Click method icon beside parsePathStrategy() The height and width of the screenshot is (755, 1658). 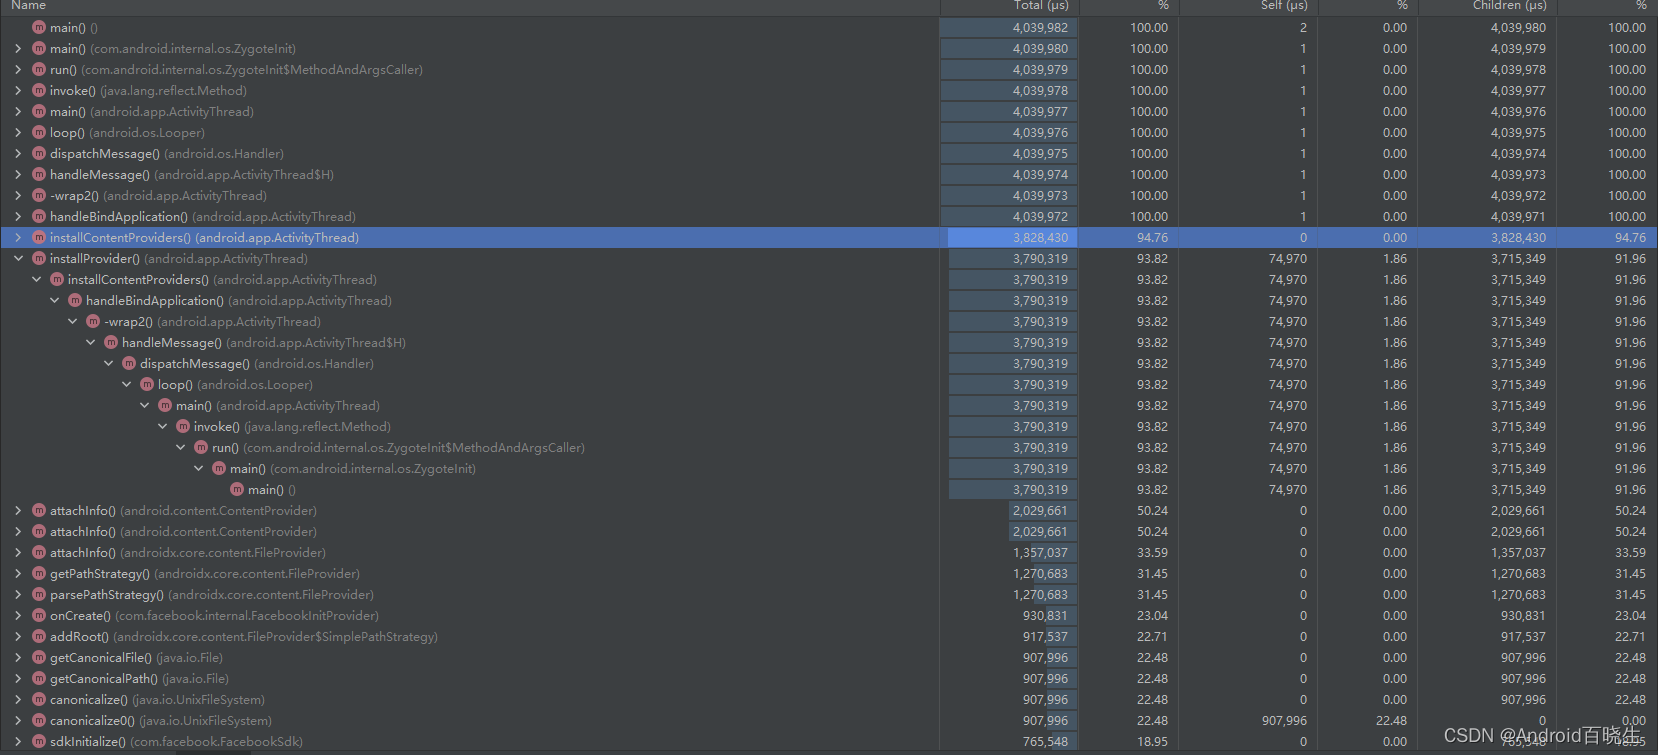(39, 594)
